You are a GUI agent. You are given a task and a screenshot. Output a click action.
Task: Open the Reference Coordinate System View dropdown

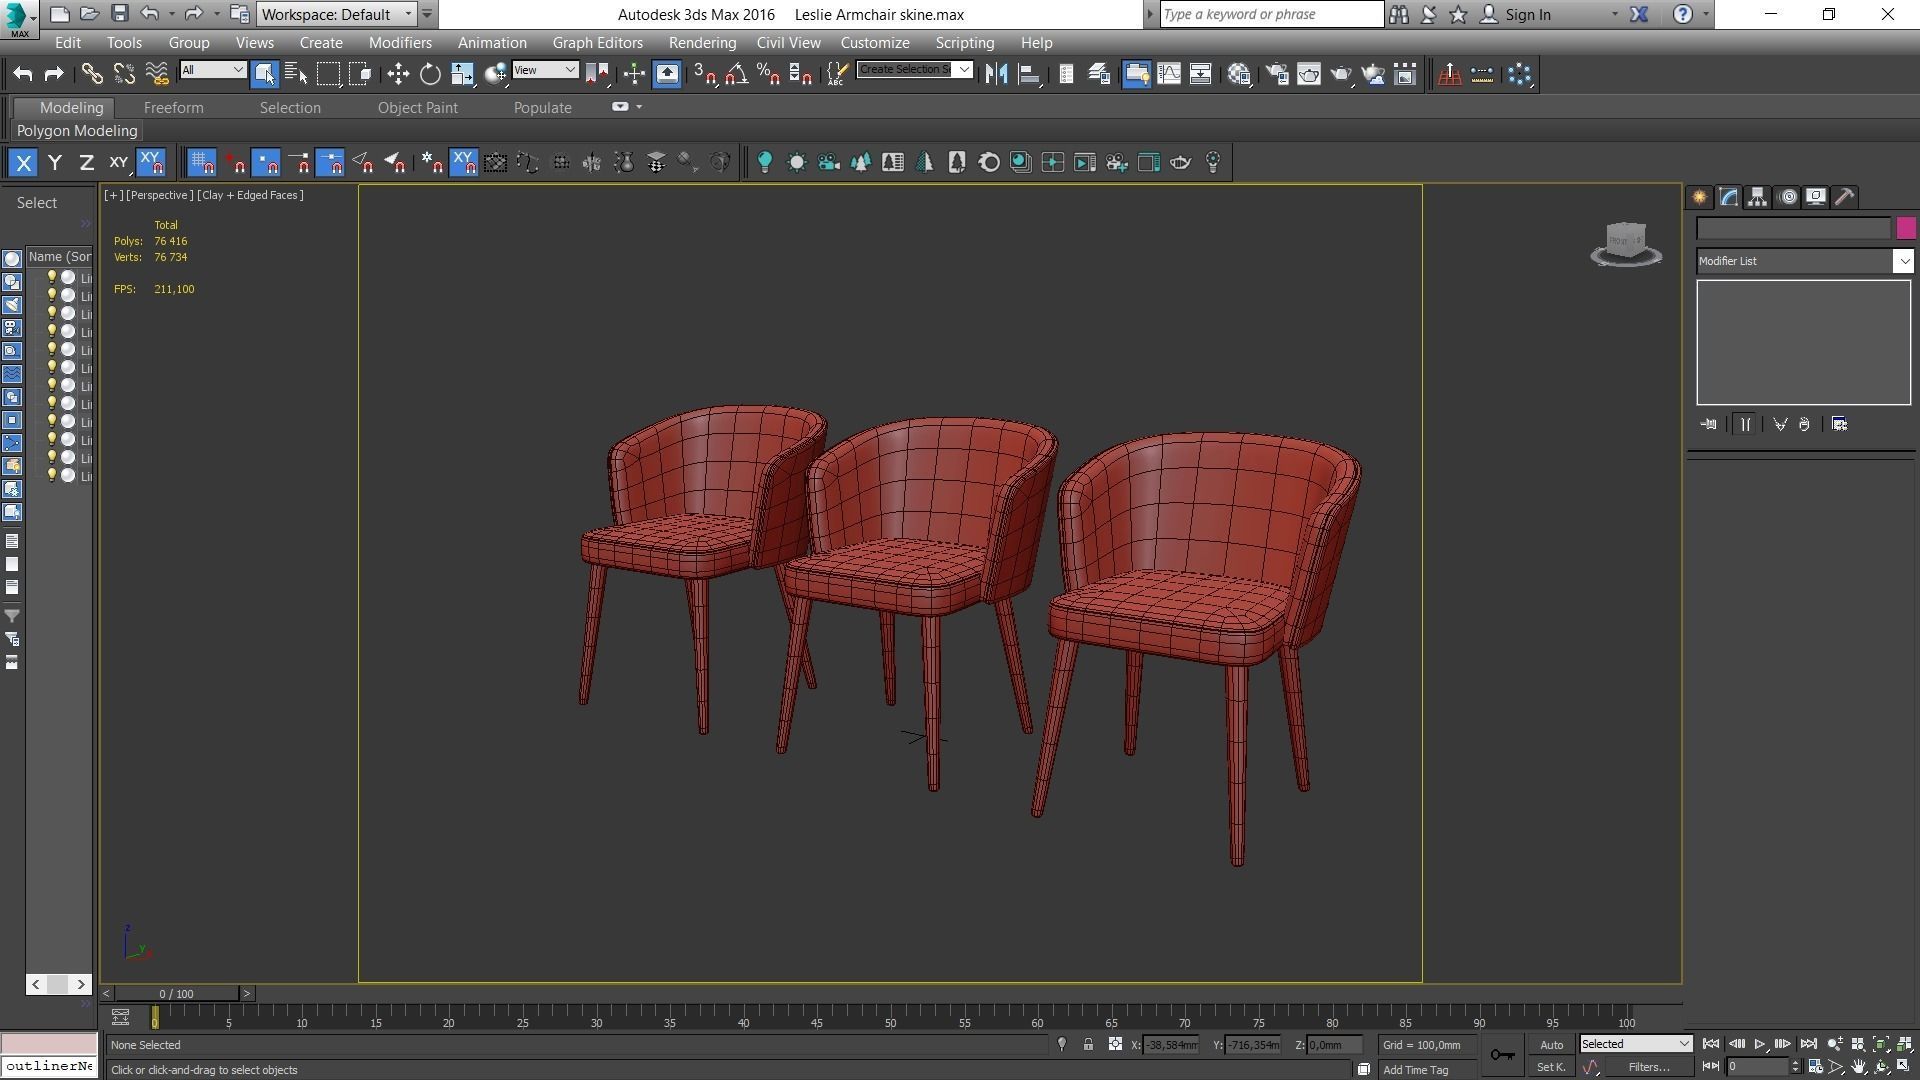click(x=545, y=69)
